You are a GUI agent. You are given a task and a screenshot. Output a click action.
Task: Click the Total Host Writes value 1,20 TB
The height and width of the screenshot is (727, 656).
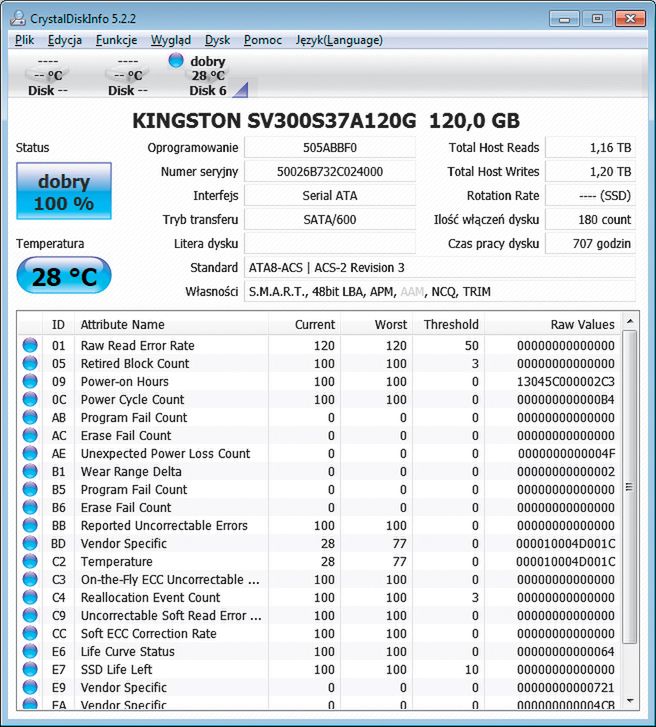(x=590, y=172)
